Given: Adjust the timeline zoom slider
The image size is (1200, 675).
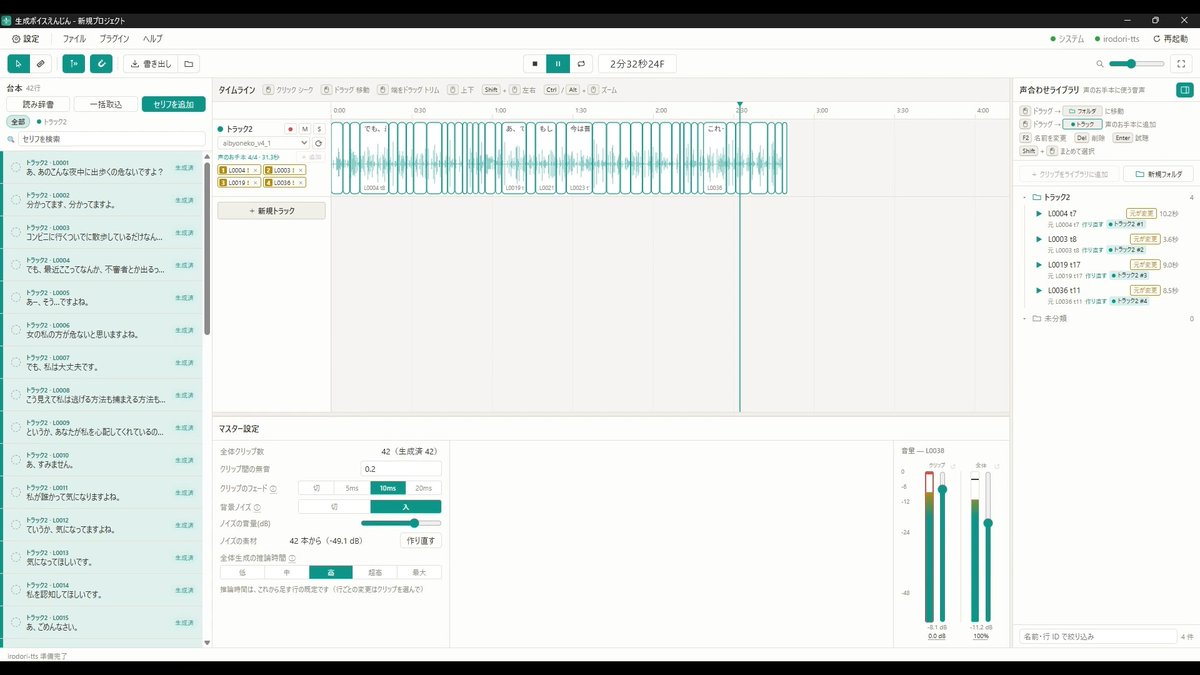Looking at the screenshot, I should pyautogui.click(x=1136, y=64).
